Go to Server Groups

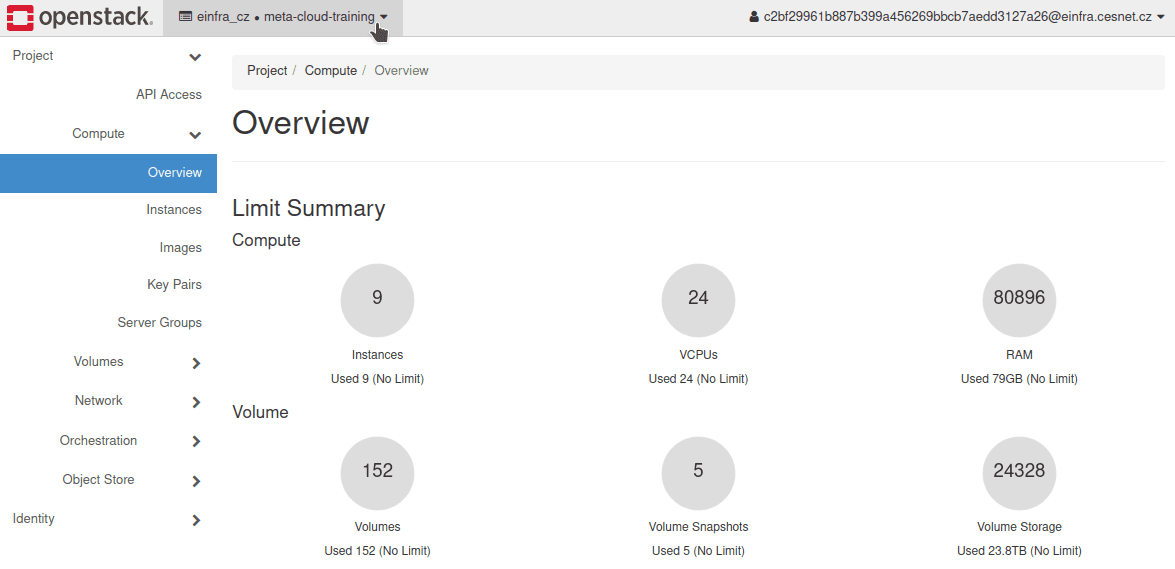[x=159, y=323]
